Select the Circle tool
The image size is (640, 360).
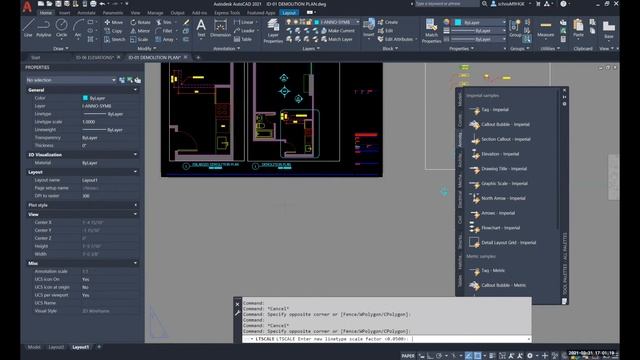coord(62,28)
